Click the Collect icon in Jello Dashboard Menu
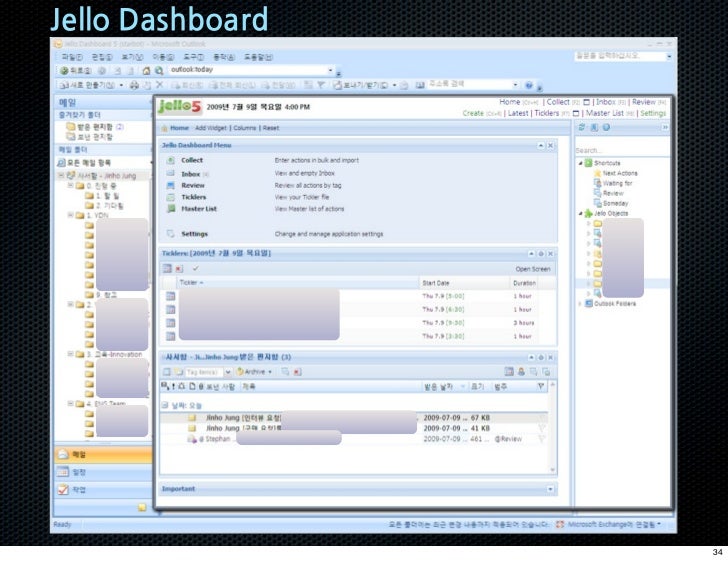Image resolution: width=728 pixels, height=561 pixels. (x=170, y=160)
